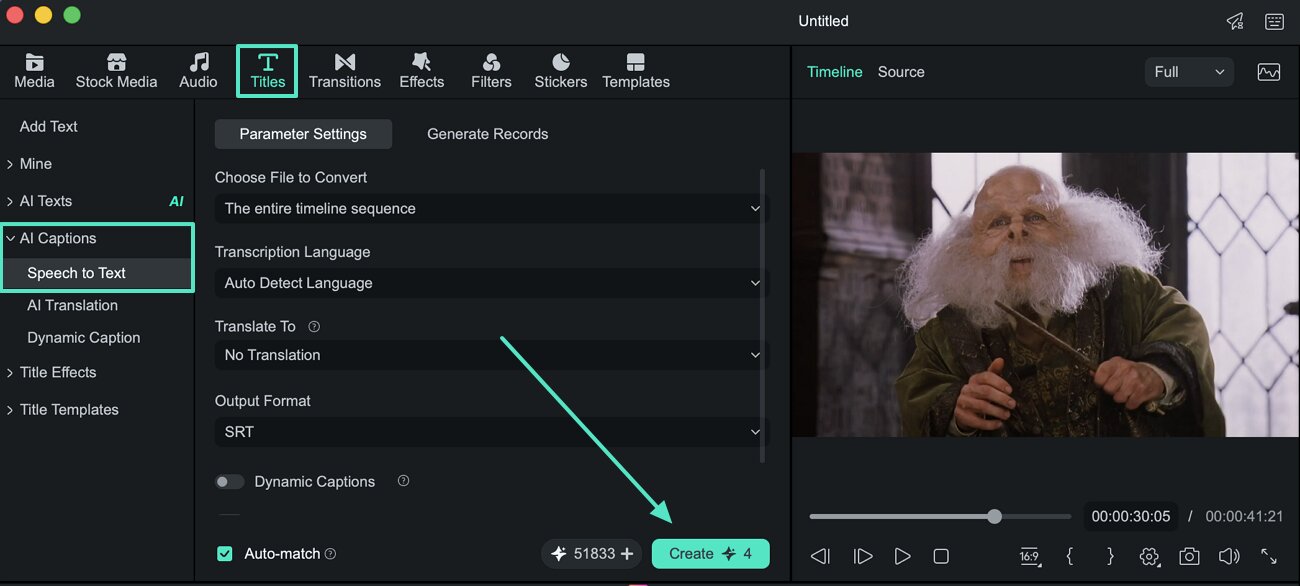The width and height of the screenshot is (1300, 586).
Task: Click Add Text in sidebar
Action: tap(48, 127)
